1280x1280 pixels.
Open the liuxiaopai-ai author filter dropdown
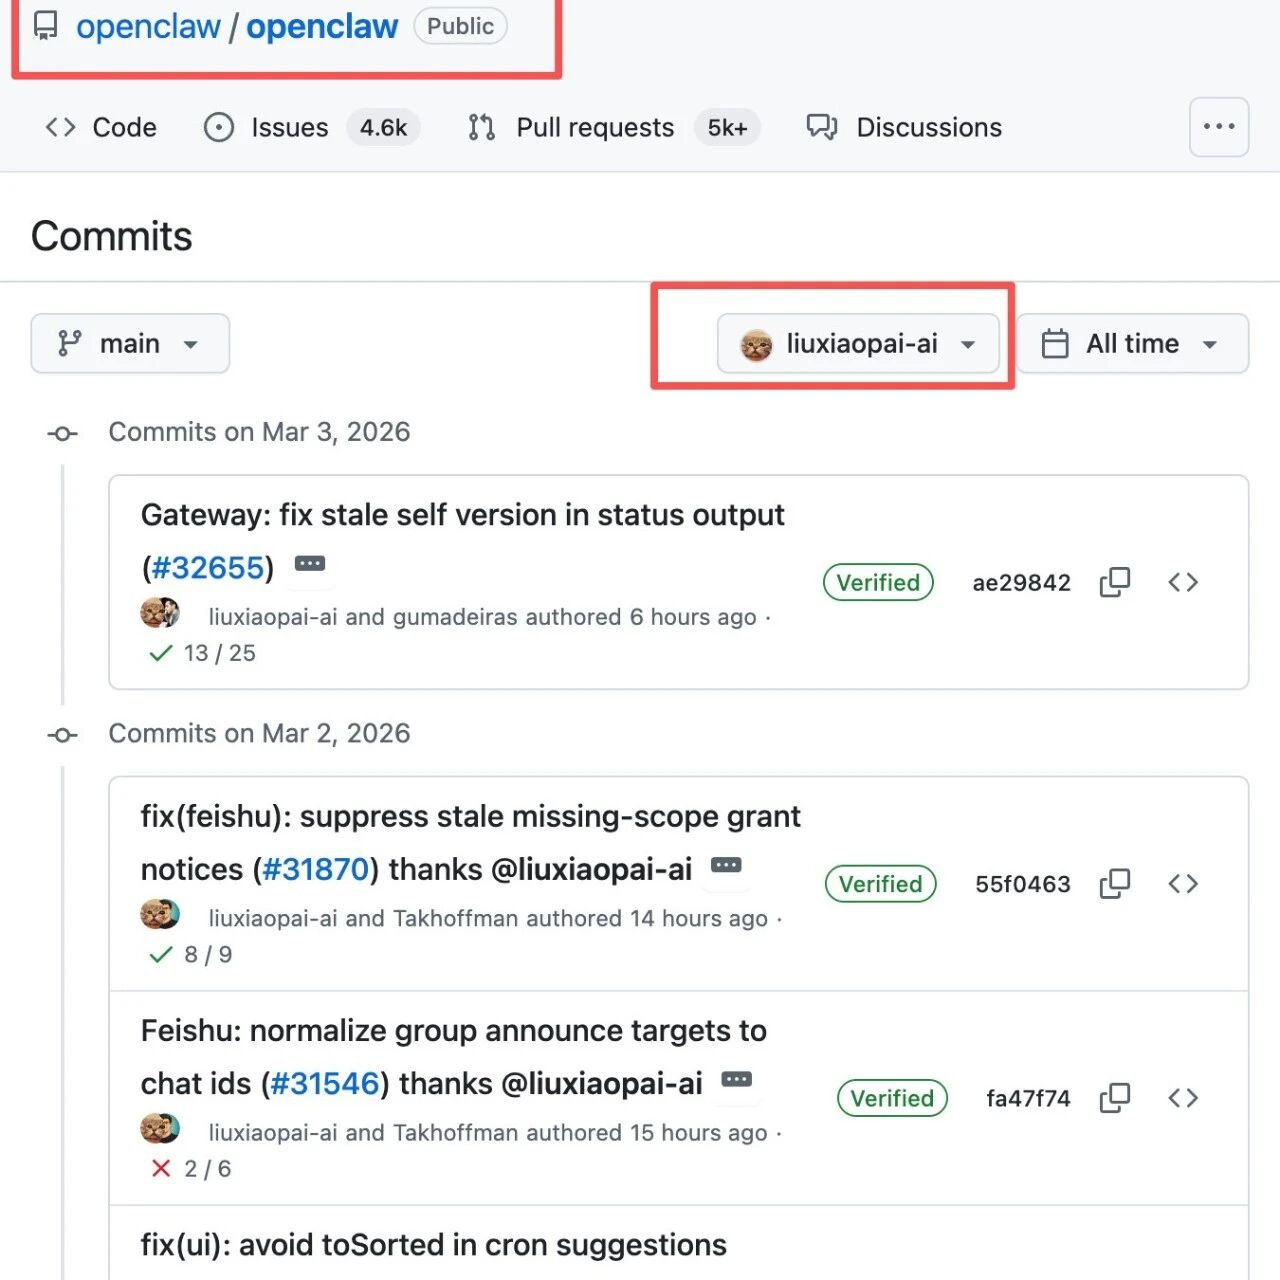coord(858,344)
